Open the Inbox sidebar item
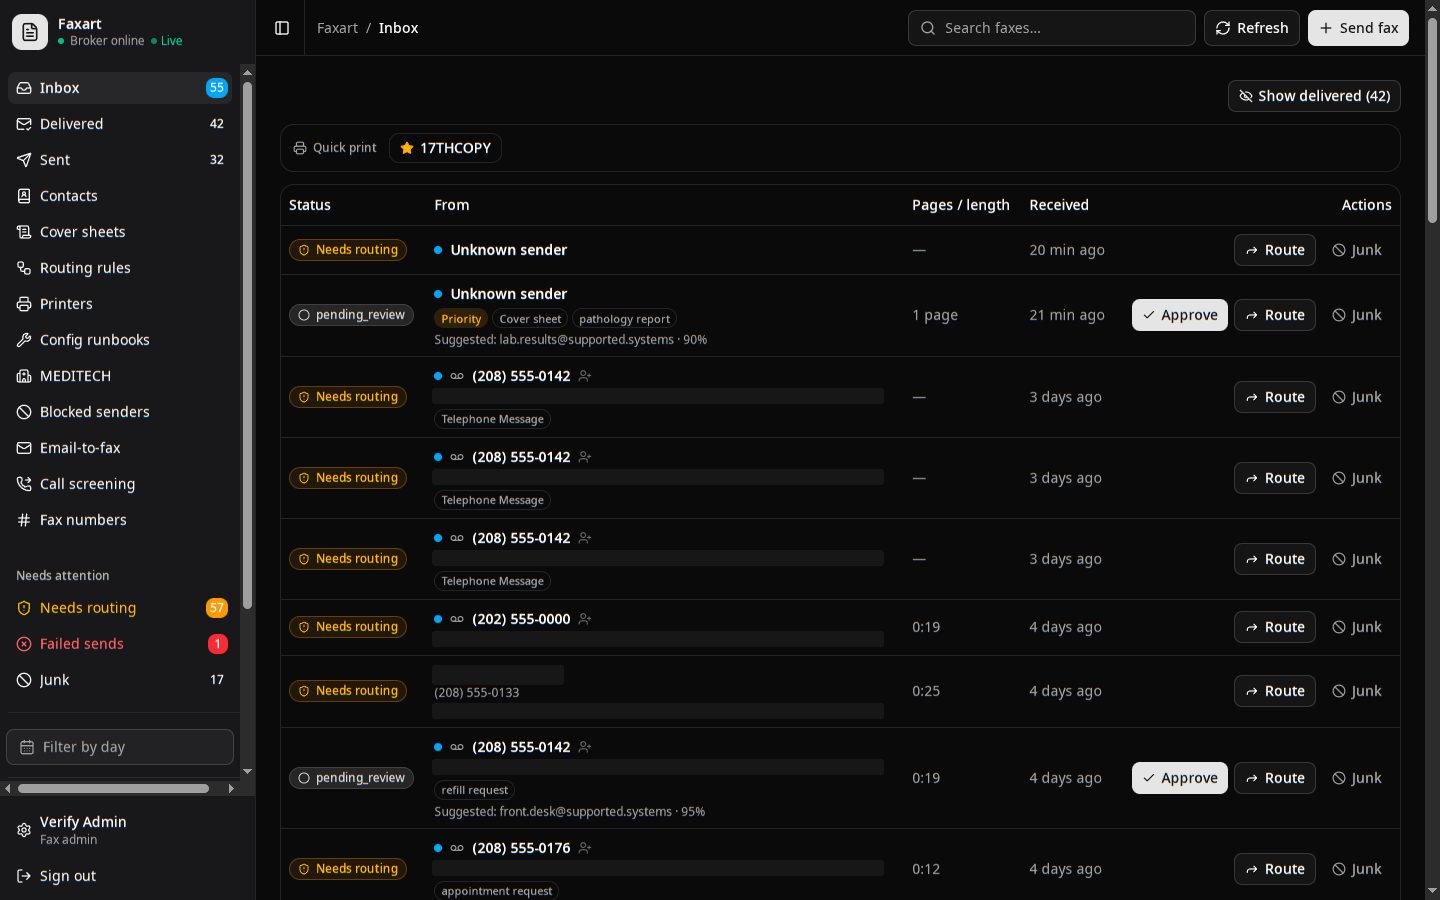This screenshot has width=1440, height=900. (120, 88)
